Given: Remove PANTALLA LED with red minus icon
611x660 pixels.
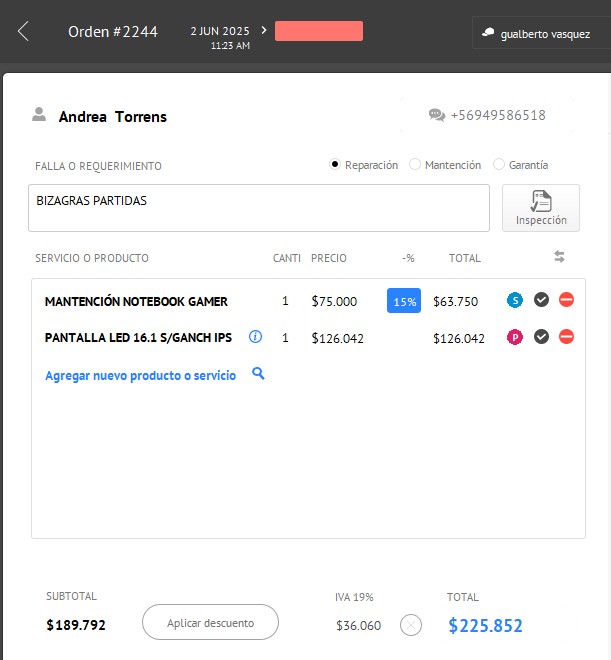Looking at the screenshot, I should point(566,337).
